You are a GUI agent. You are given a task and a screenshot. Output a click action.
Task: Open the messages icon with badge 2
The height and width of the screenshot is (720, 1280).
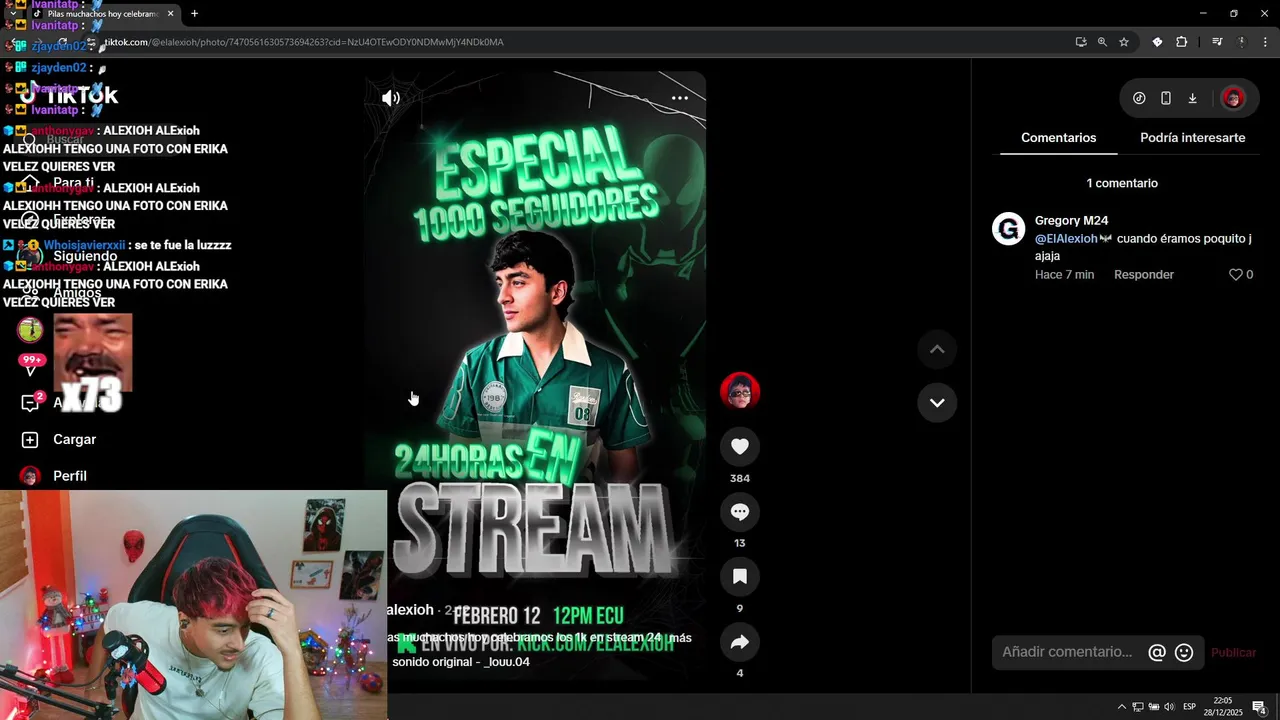pyautogui.click(x=31, y=403)
